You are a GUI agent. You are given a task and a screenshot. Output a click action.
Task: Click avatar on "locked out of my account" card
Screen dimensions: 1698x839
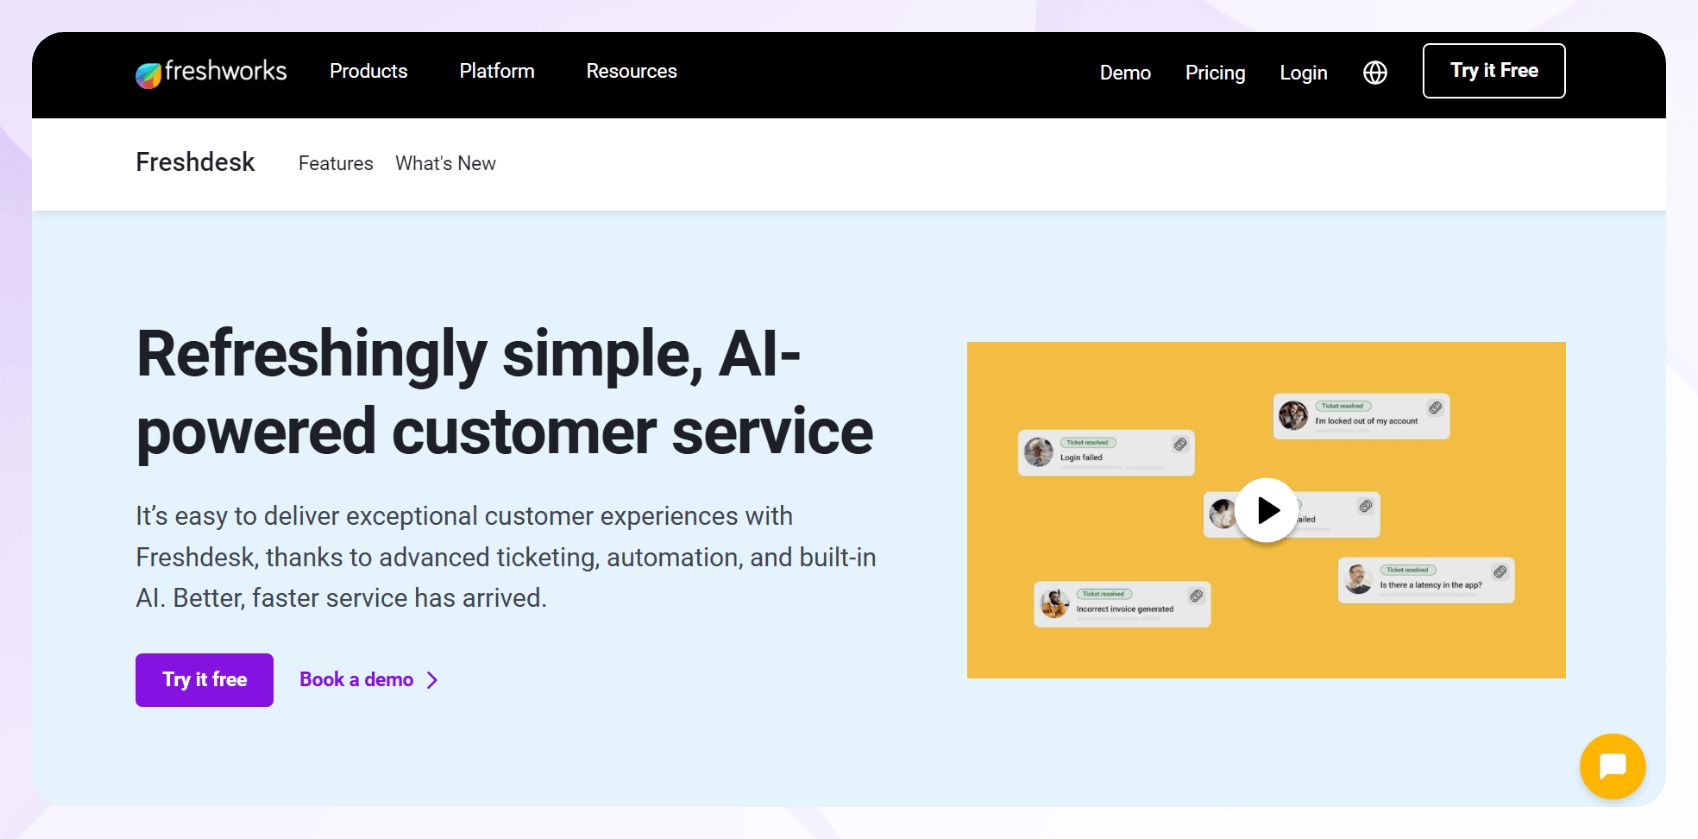point(1293,415)
